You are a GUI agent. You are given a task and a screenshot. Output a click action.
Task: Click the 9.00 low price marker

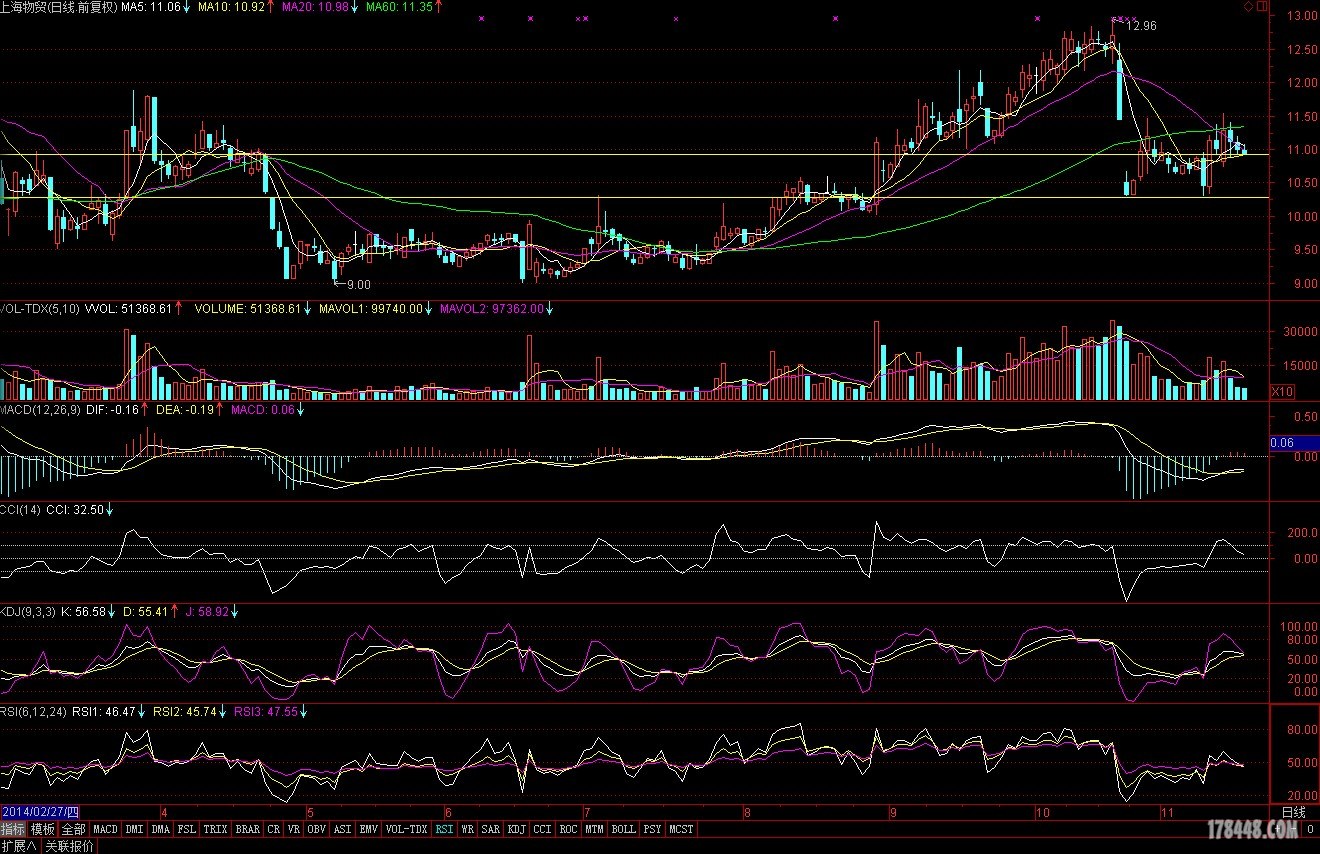358,285
